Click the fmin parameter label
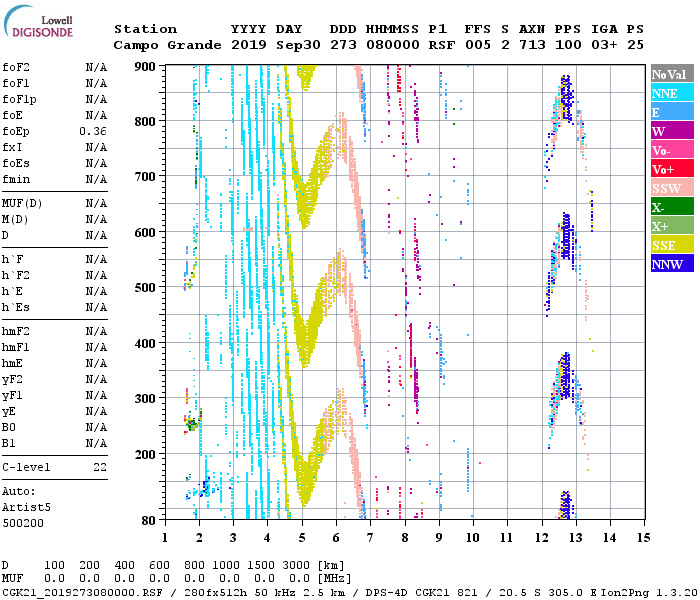The height and width of the screenshot is (600, 700). (x=16, y=179)
